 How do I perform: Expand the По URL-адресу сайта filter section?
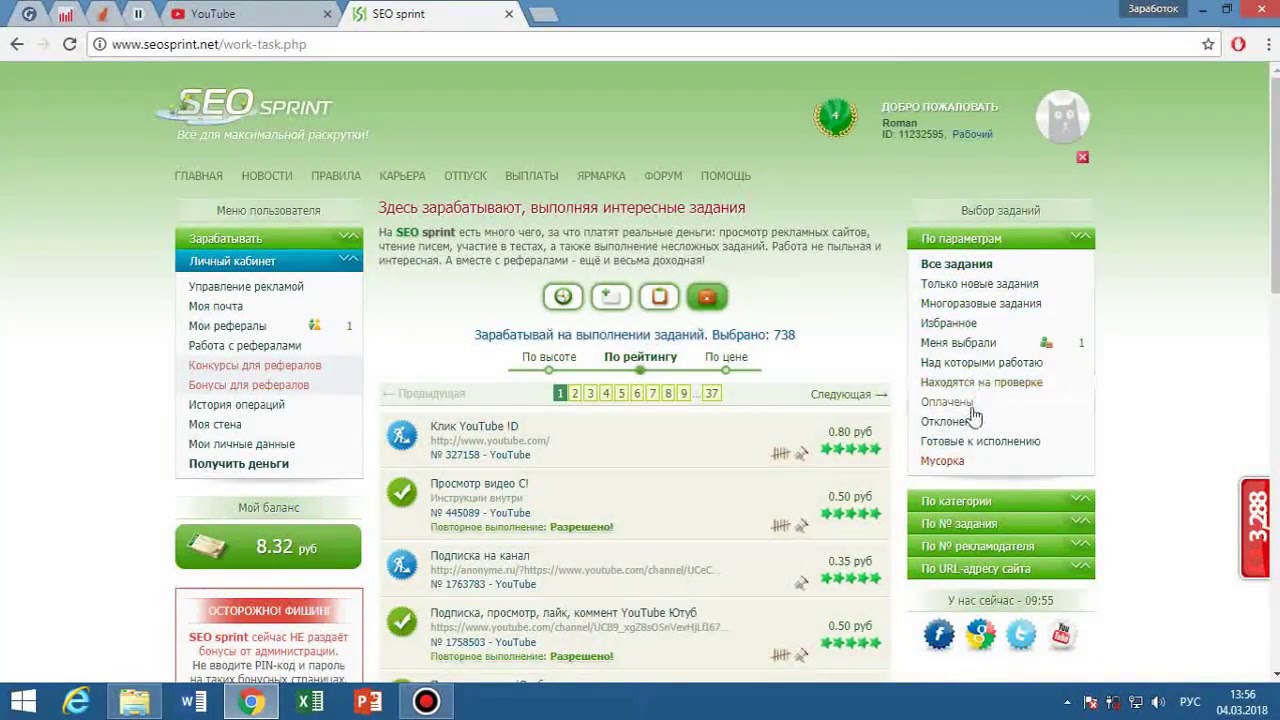pos(1001,568)
